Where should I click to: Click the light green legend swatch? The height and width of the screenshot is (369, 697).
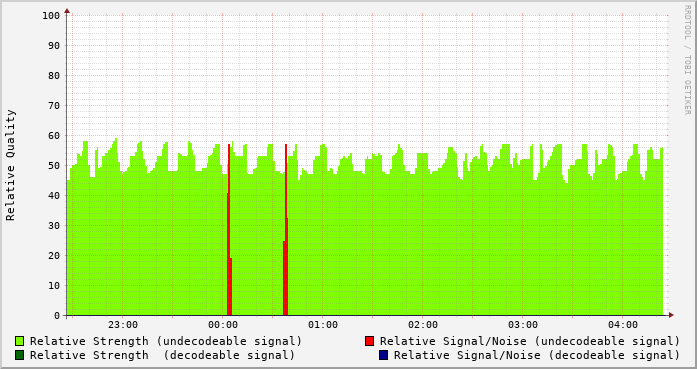click(x=19, y=341)
